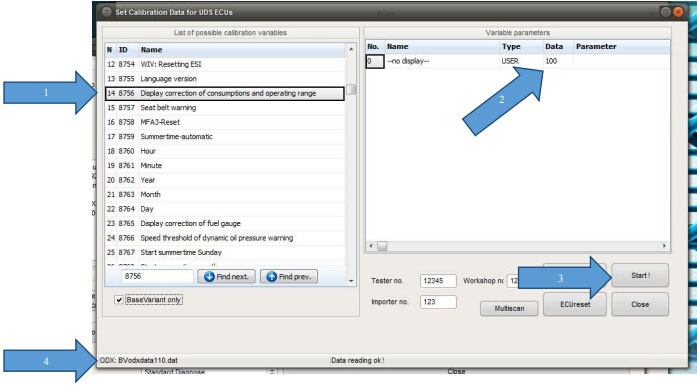Click the Importer no. input field
This screenshot has width=697, height=386.
[438, 302]
